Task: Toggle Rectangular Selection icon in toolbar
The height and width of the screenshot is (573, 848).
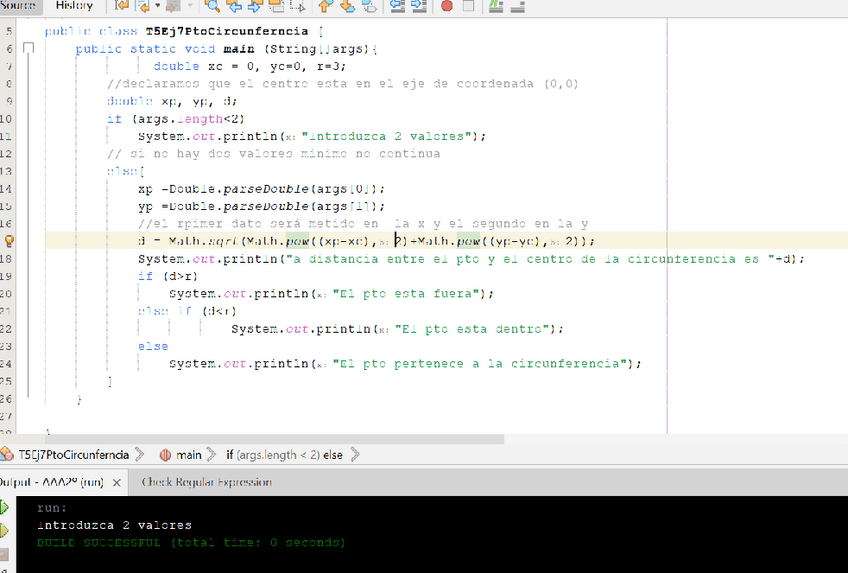Action: pyautogui.click(x=297, y=6)
